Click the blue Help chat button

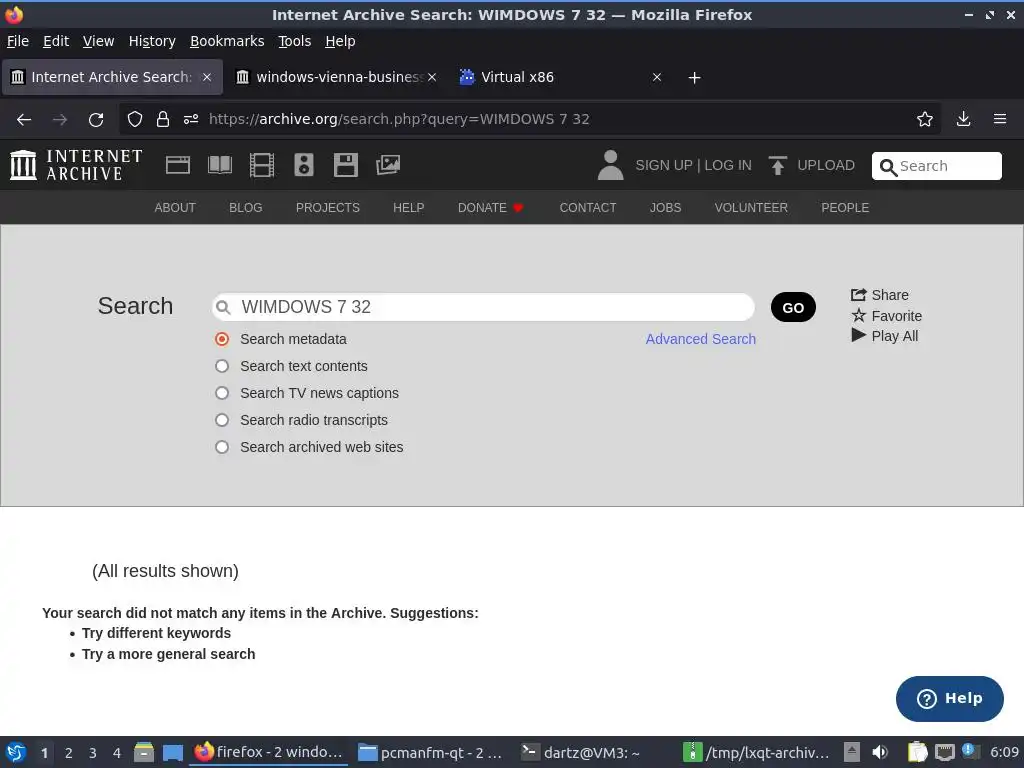950,699
